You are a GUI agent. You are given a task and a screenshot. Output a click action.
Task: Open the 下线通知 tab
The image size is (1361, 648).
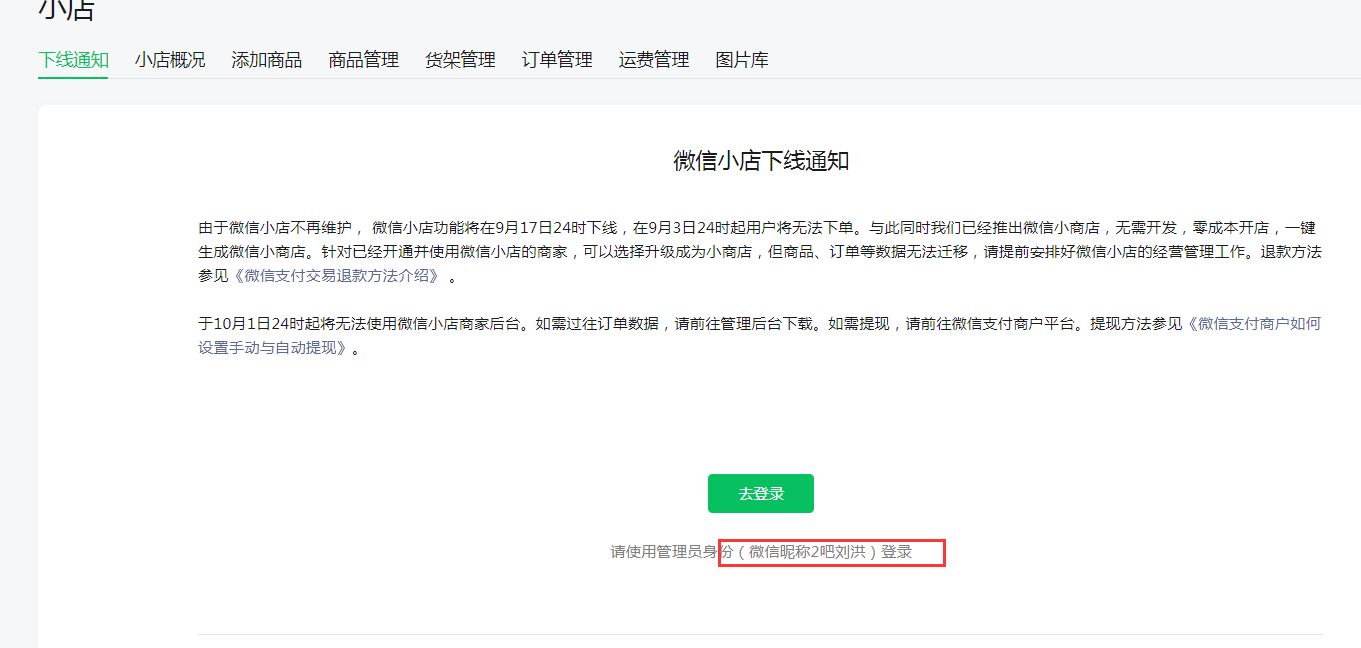tap(73, 60)
